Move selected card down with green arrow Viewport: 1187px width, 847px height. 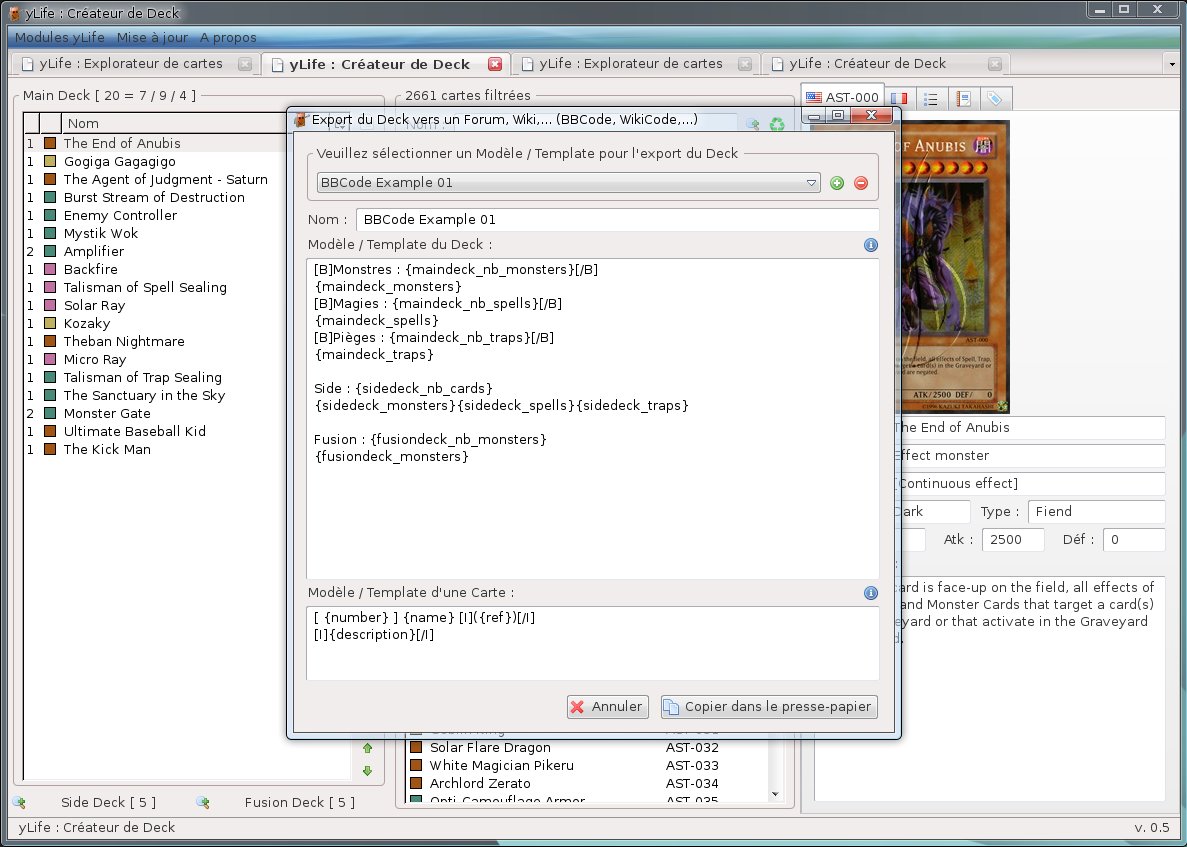[368, 771]
